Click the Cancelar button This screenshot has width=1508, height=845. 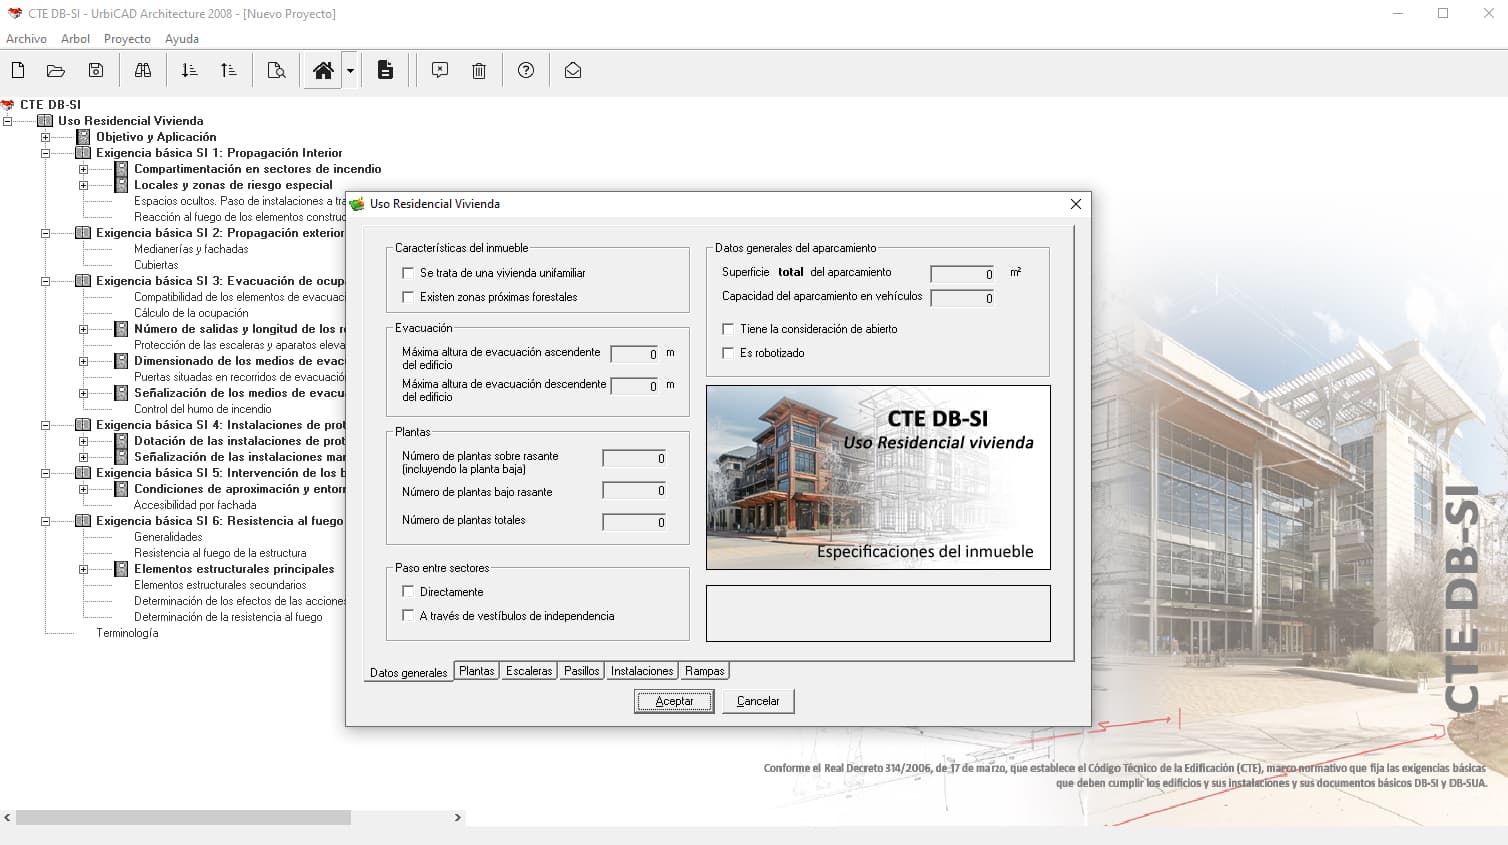758,701
